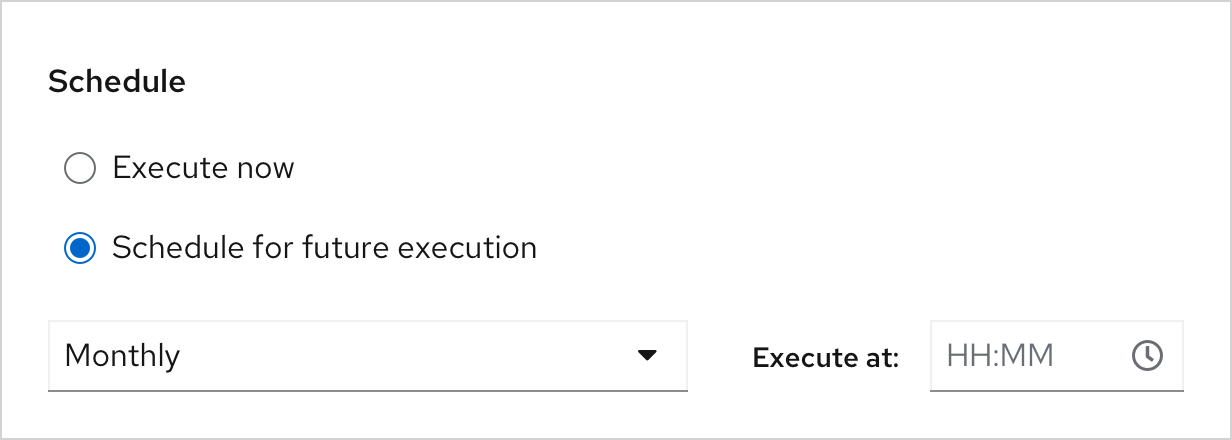Open the clock time picker icon
This screenshot has width=1232, height=440.
pyautogui.click(x=1147, y=355)
